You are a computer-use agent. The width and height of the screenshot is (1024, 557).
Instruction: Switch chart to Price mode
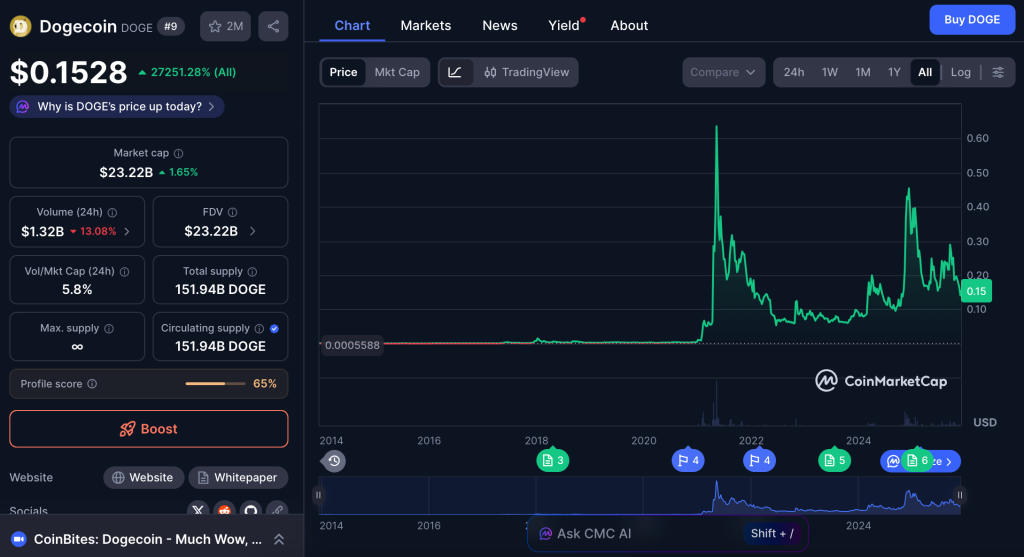tap(344, 72)
